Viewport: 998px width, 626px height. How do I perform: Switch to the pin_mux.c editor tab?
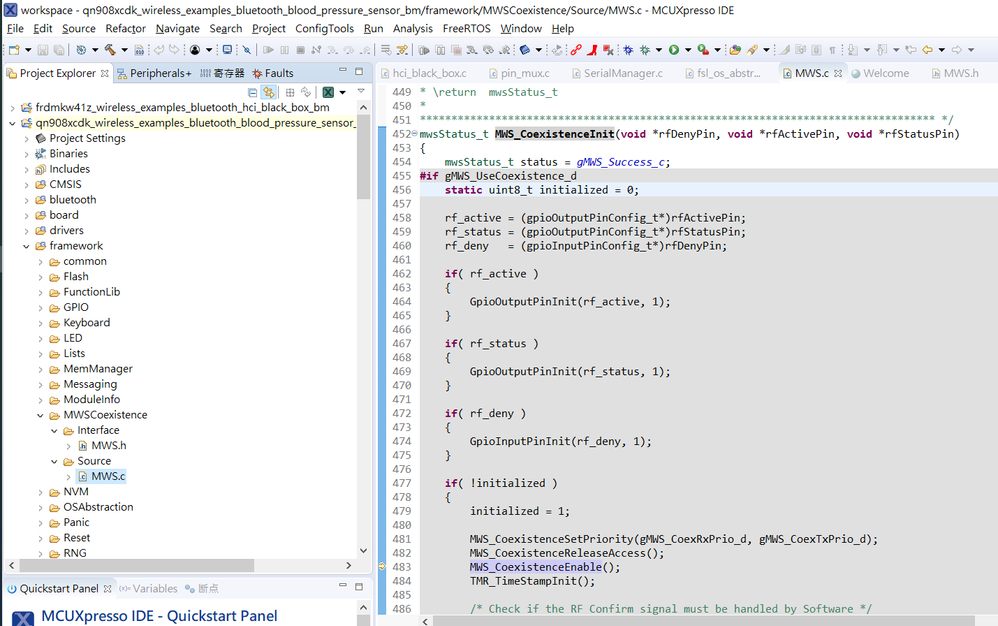tap(518, 73)
